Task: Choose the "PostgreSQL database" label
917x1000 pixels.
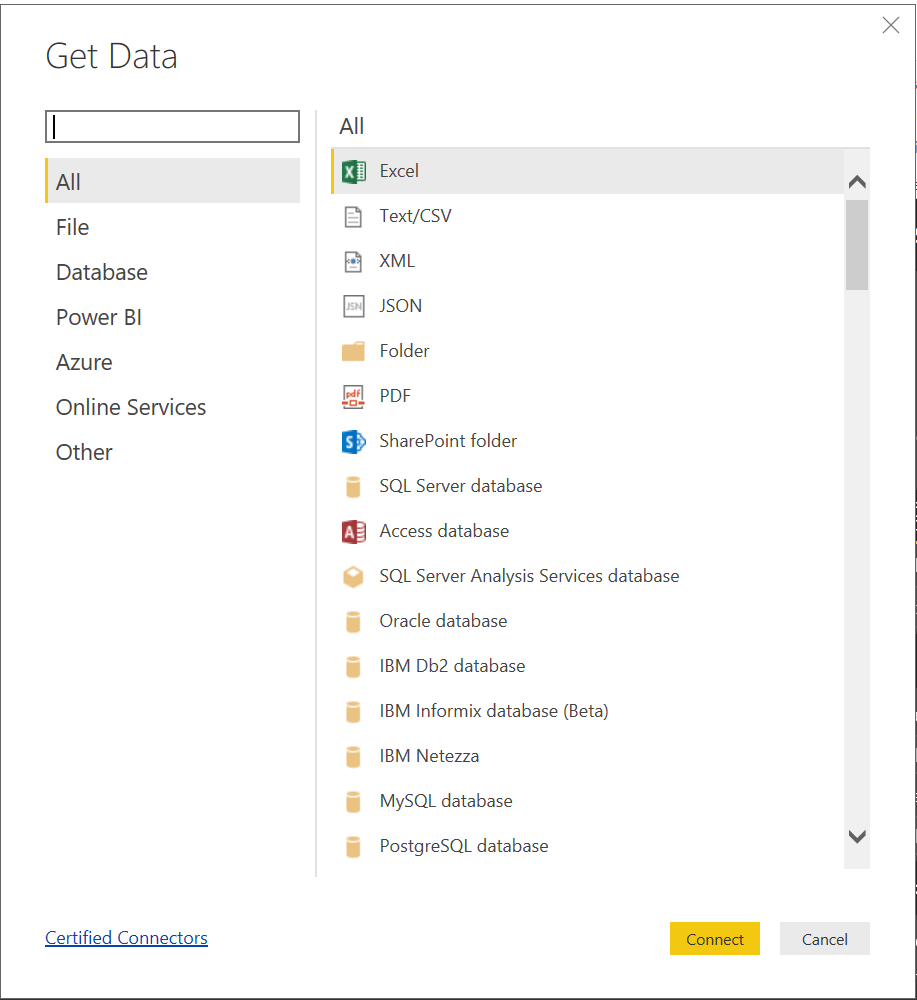Action: pos(464,846)
